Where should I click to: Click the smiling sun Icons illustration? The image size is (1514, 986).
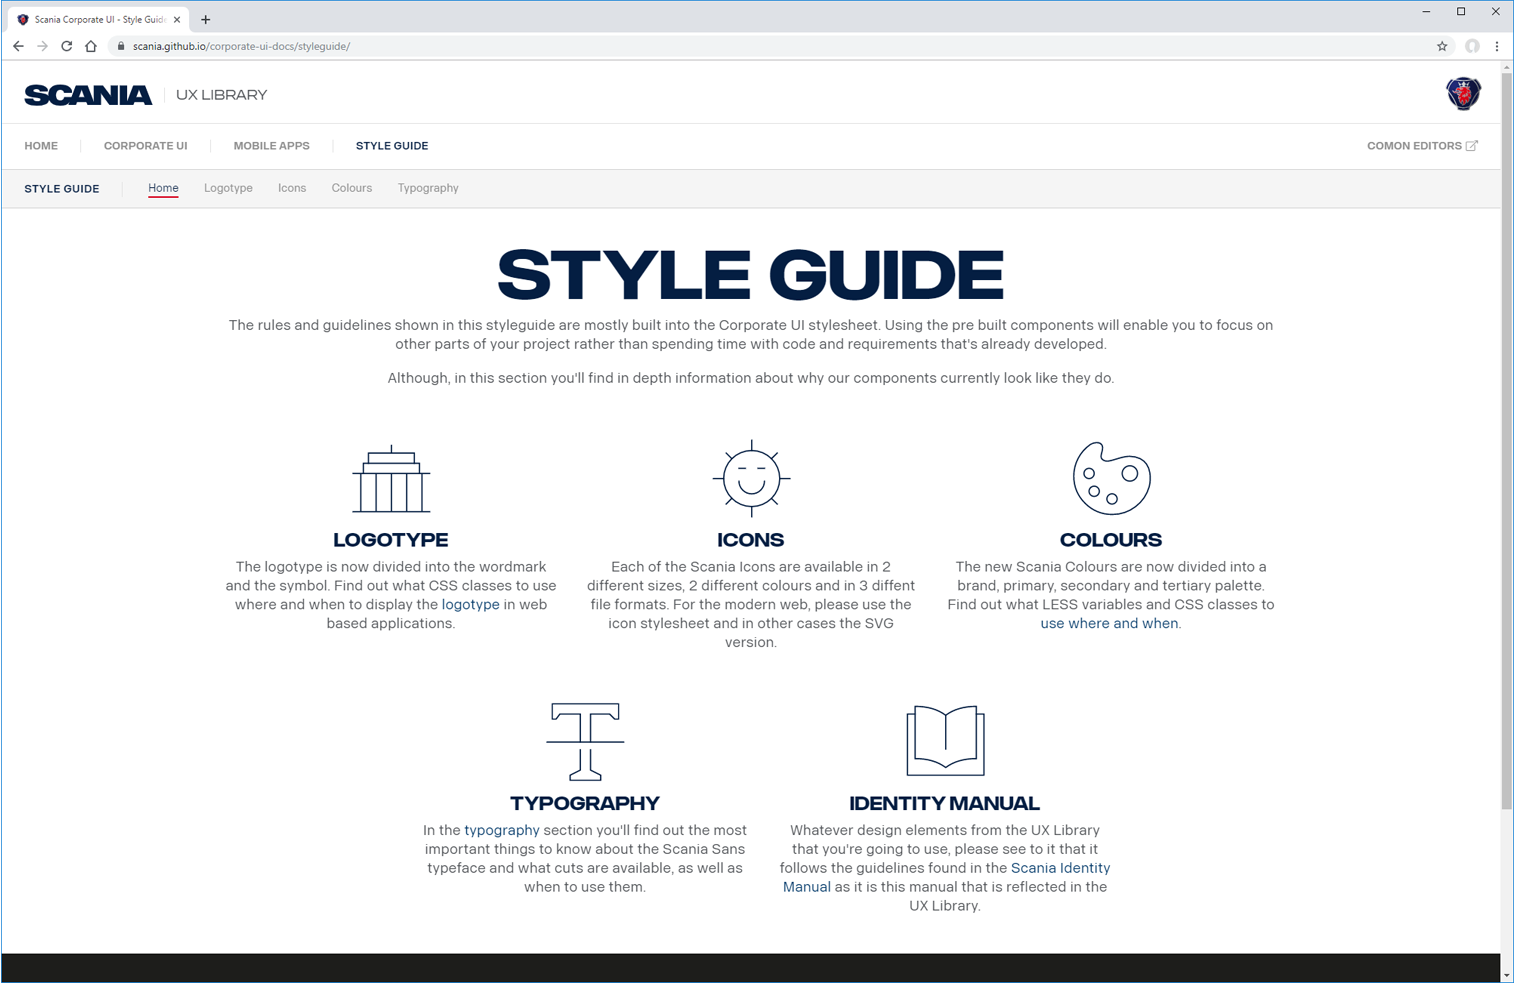pos(751,478)
